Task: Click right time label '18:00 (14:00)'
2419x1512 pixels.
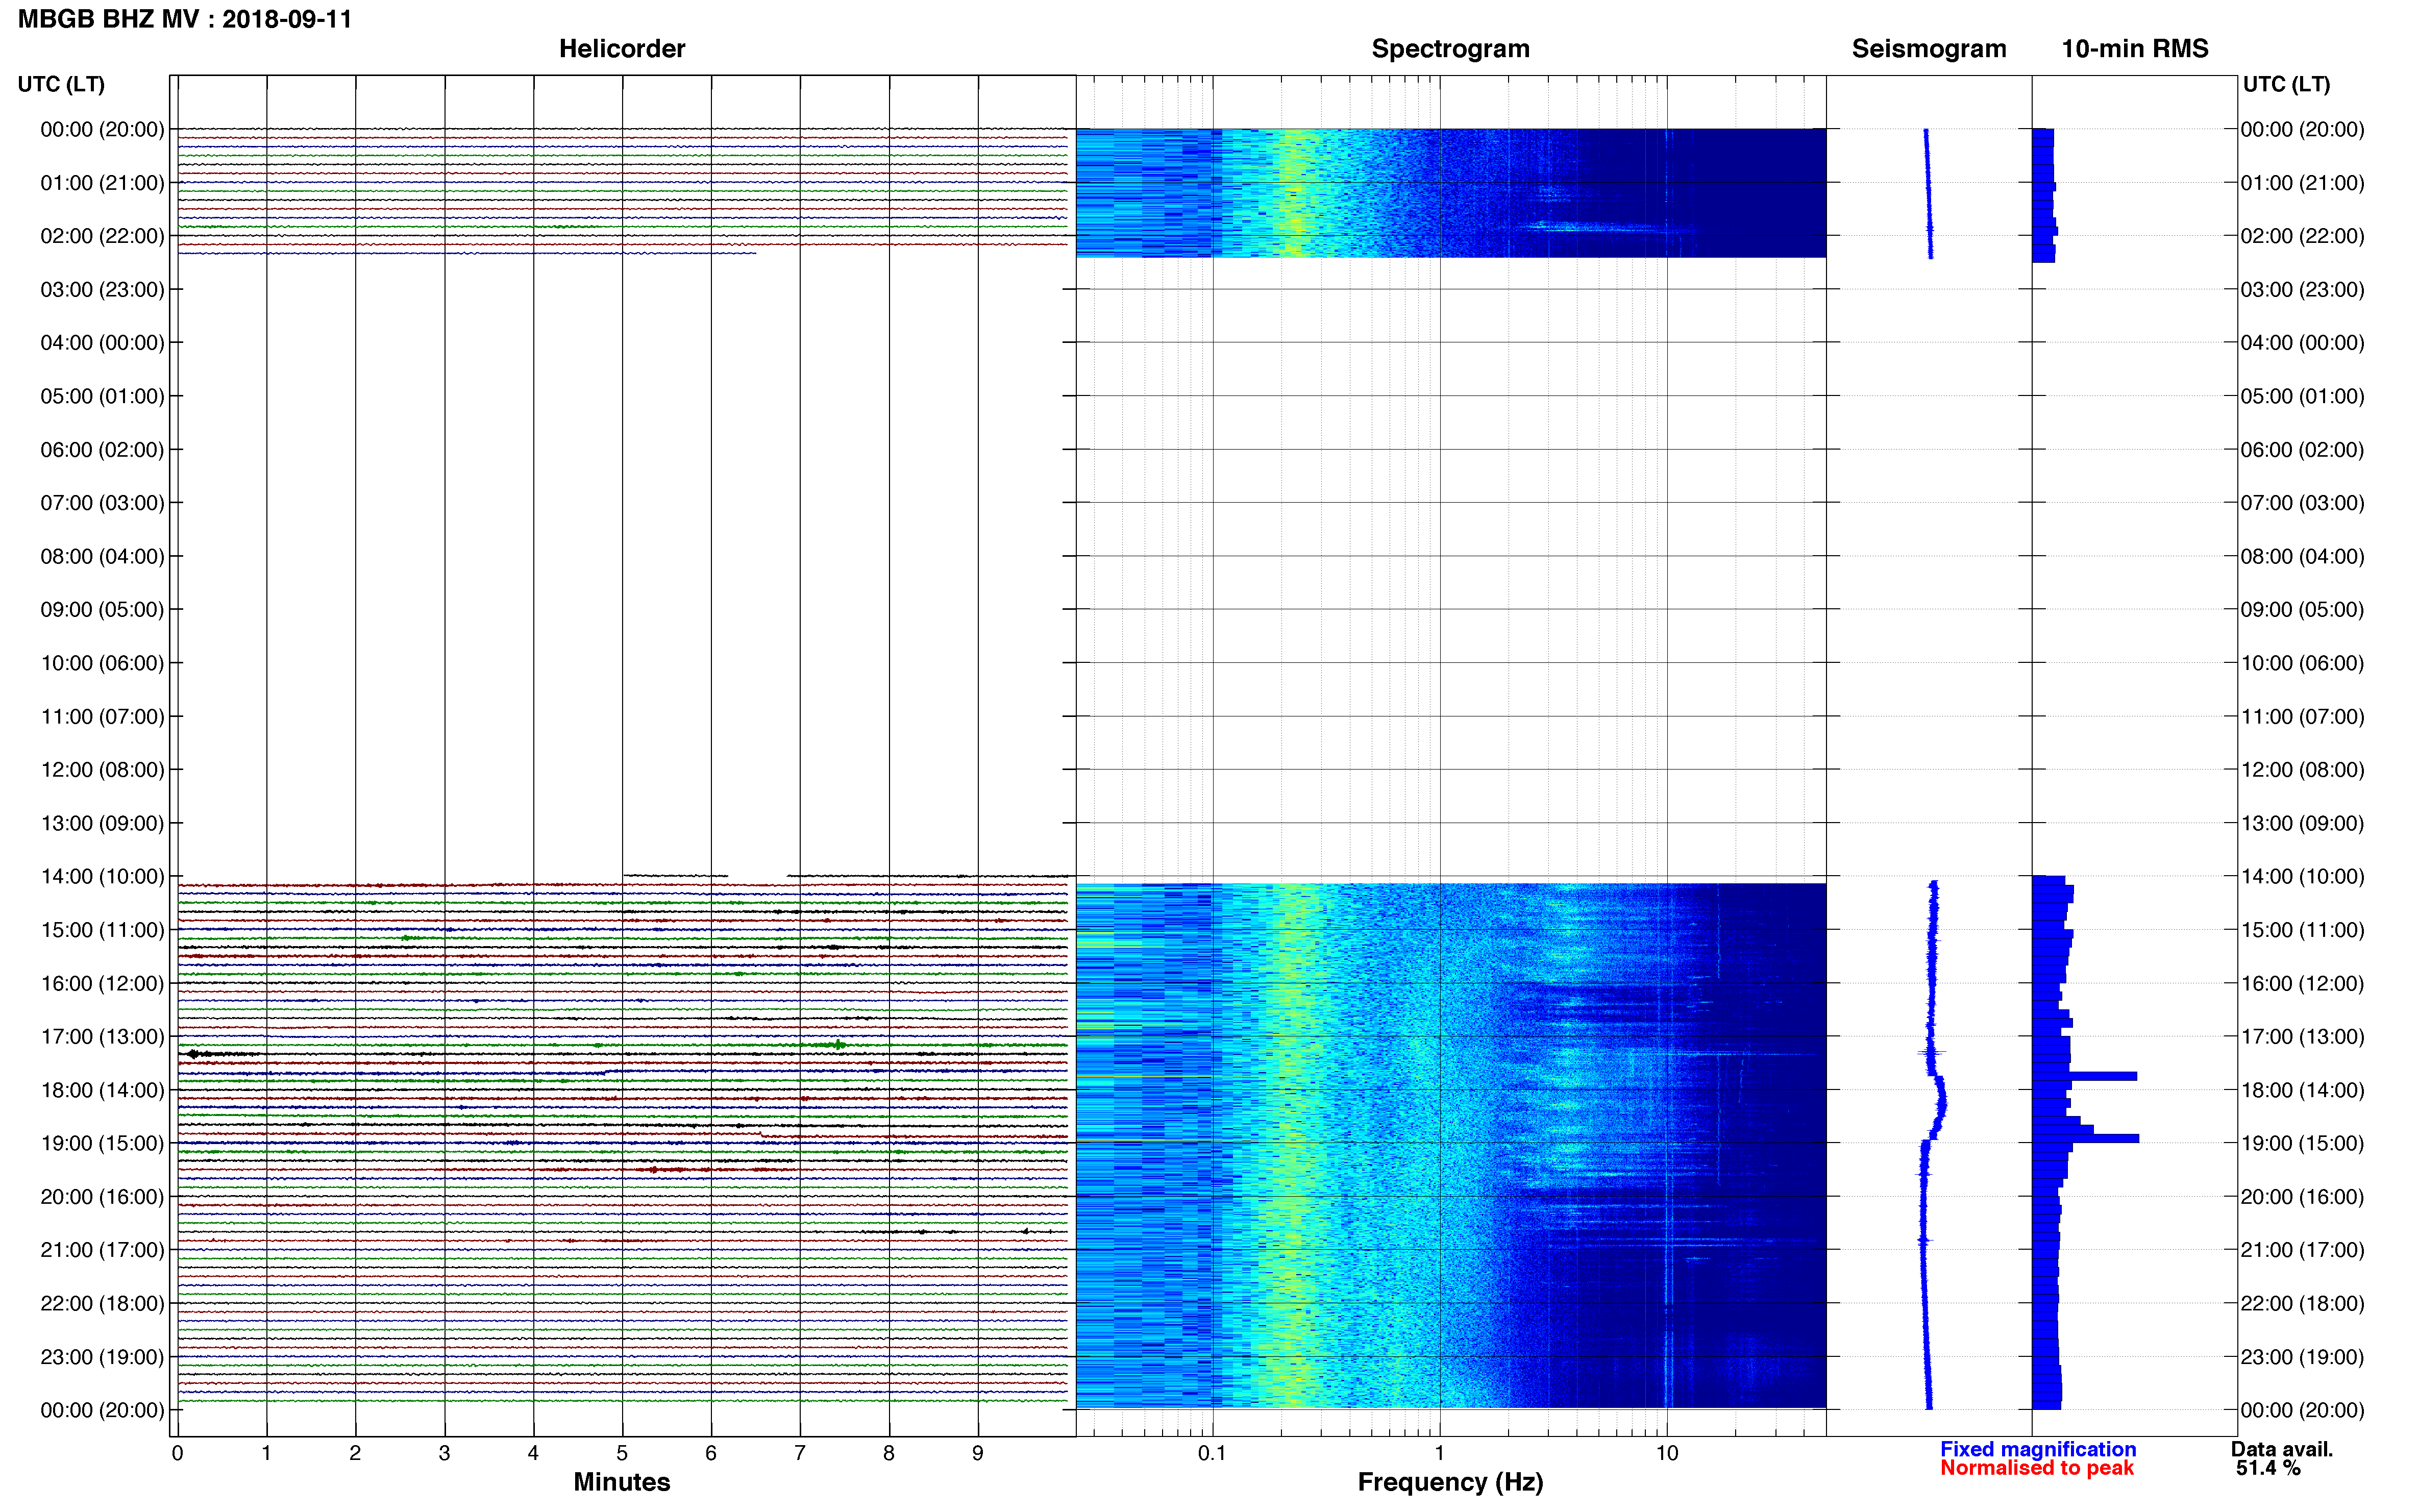Action: point(2302,1090)
